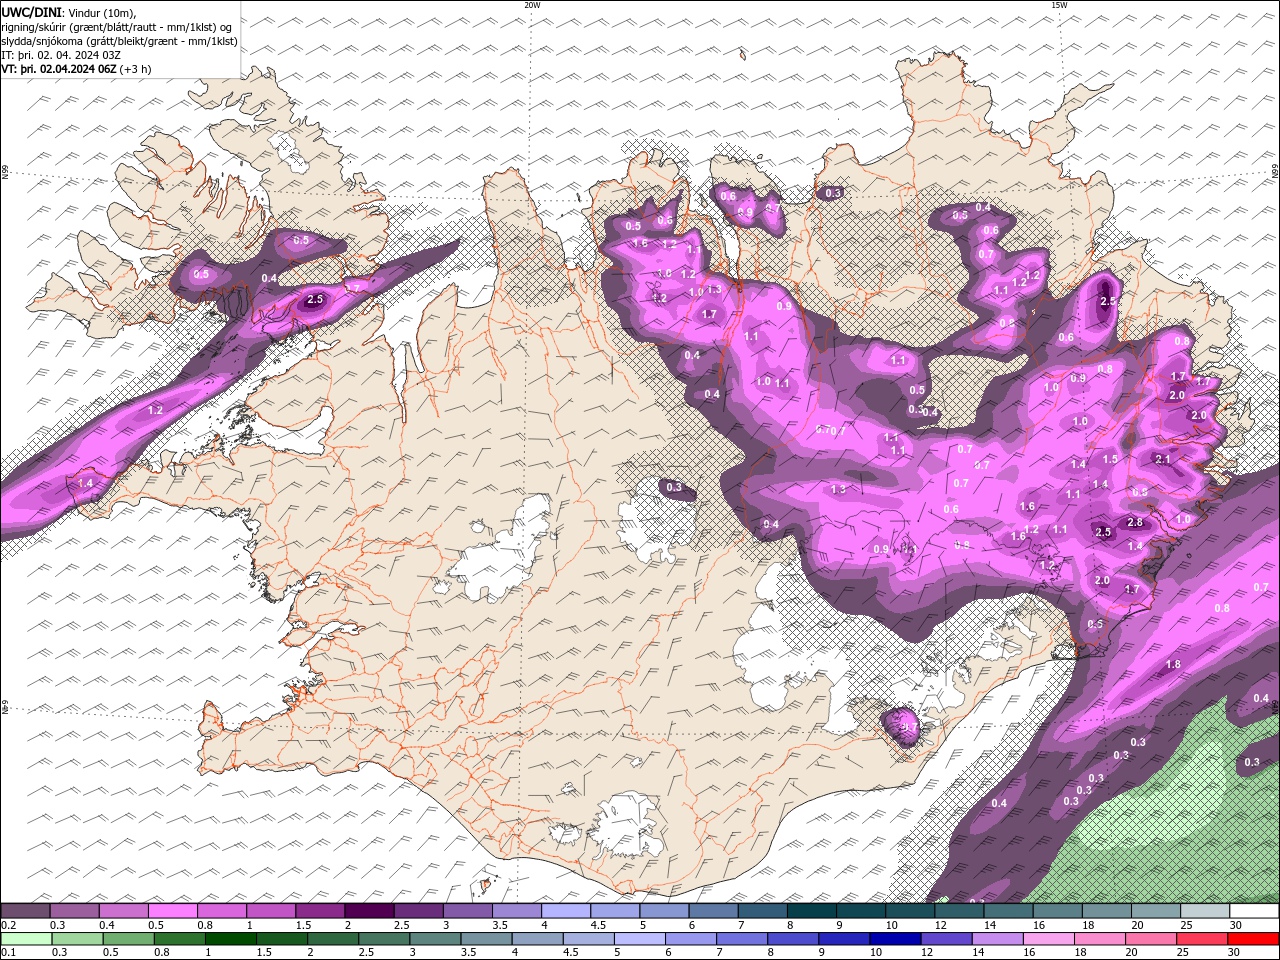Choose the 14 teal swatch on snow scale
1280x960 pixels.
click(x=1008, y=911)
